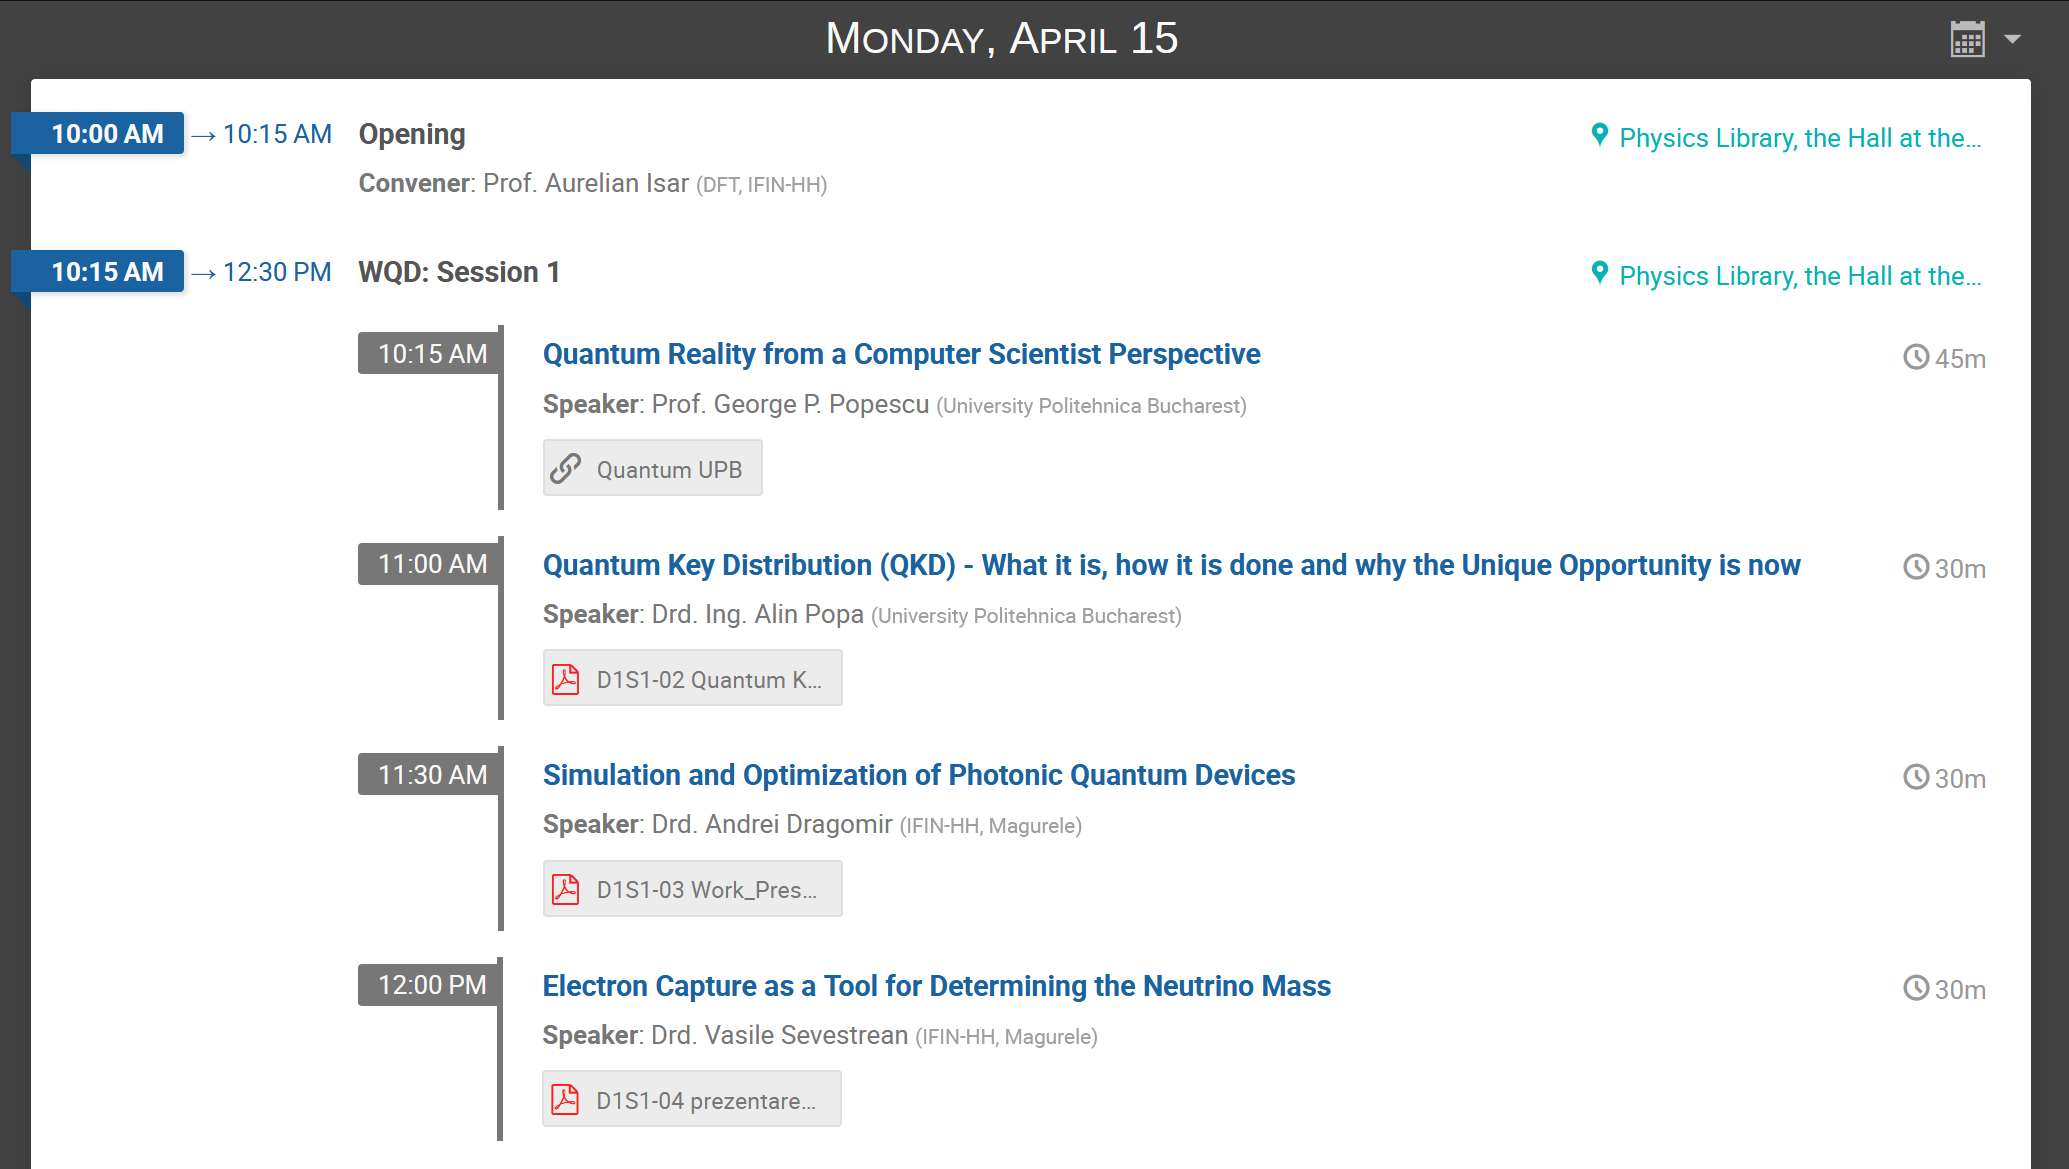Open Quantum Reality from a Computer Scientist Perspective
Screen dimensions: 2069x1169
point(901,354)
